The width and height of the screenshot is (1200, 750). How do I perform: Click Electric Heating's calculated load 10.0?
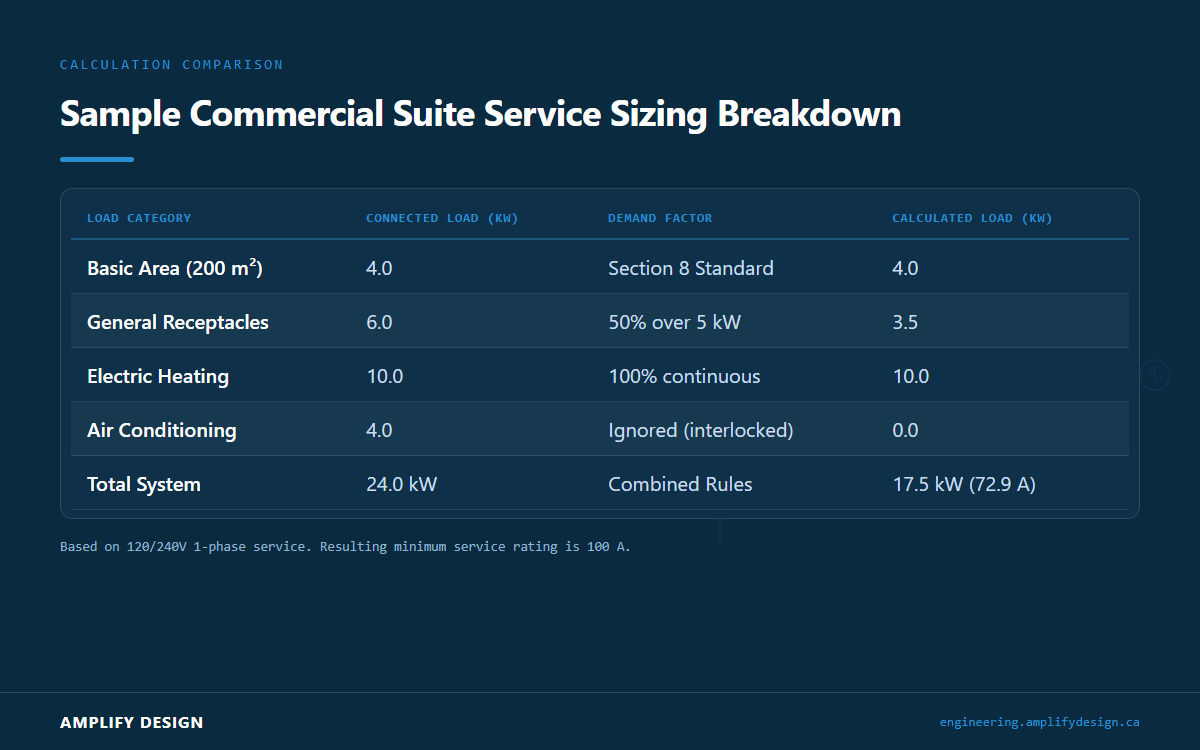(x=911, y=376)
